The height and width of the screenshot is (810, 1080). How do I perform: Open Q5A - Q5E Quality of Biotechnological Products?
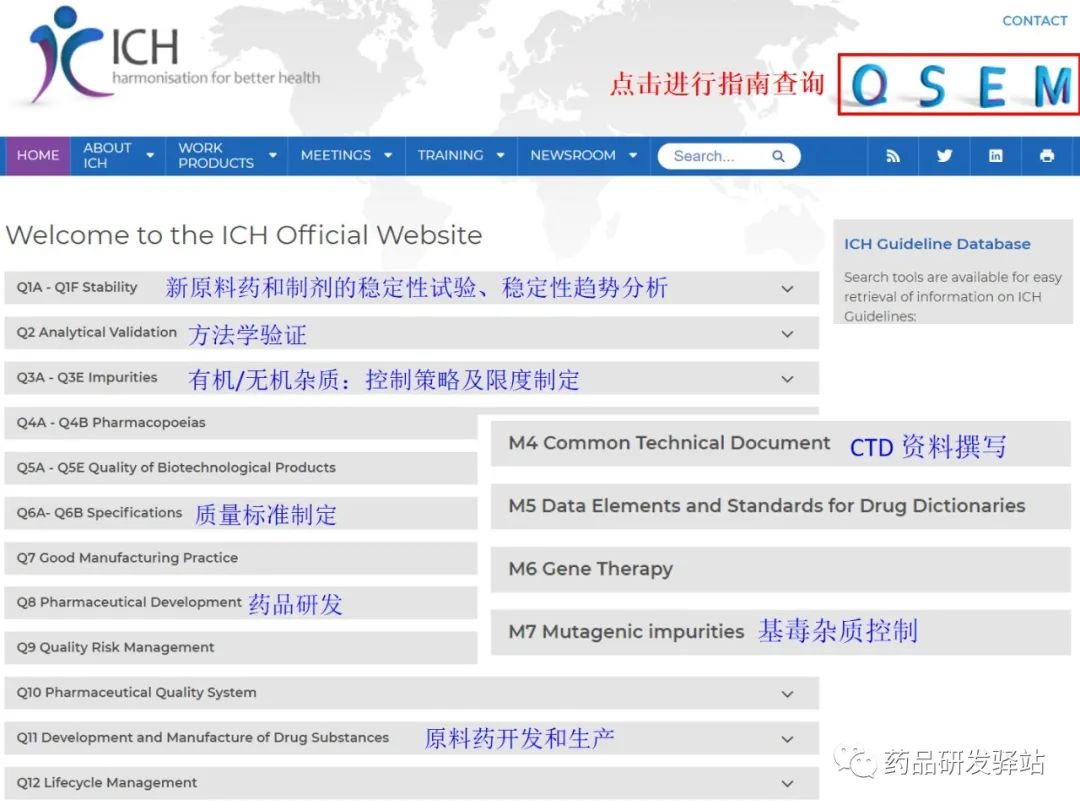(x=240, y=468)
